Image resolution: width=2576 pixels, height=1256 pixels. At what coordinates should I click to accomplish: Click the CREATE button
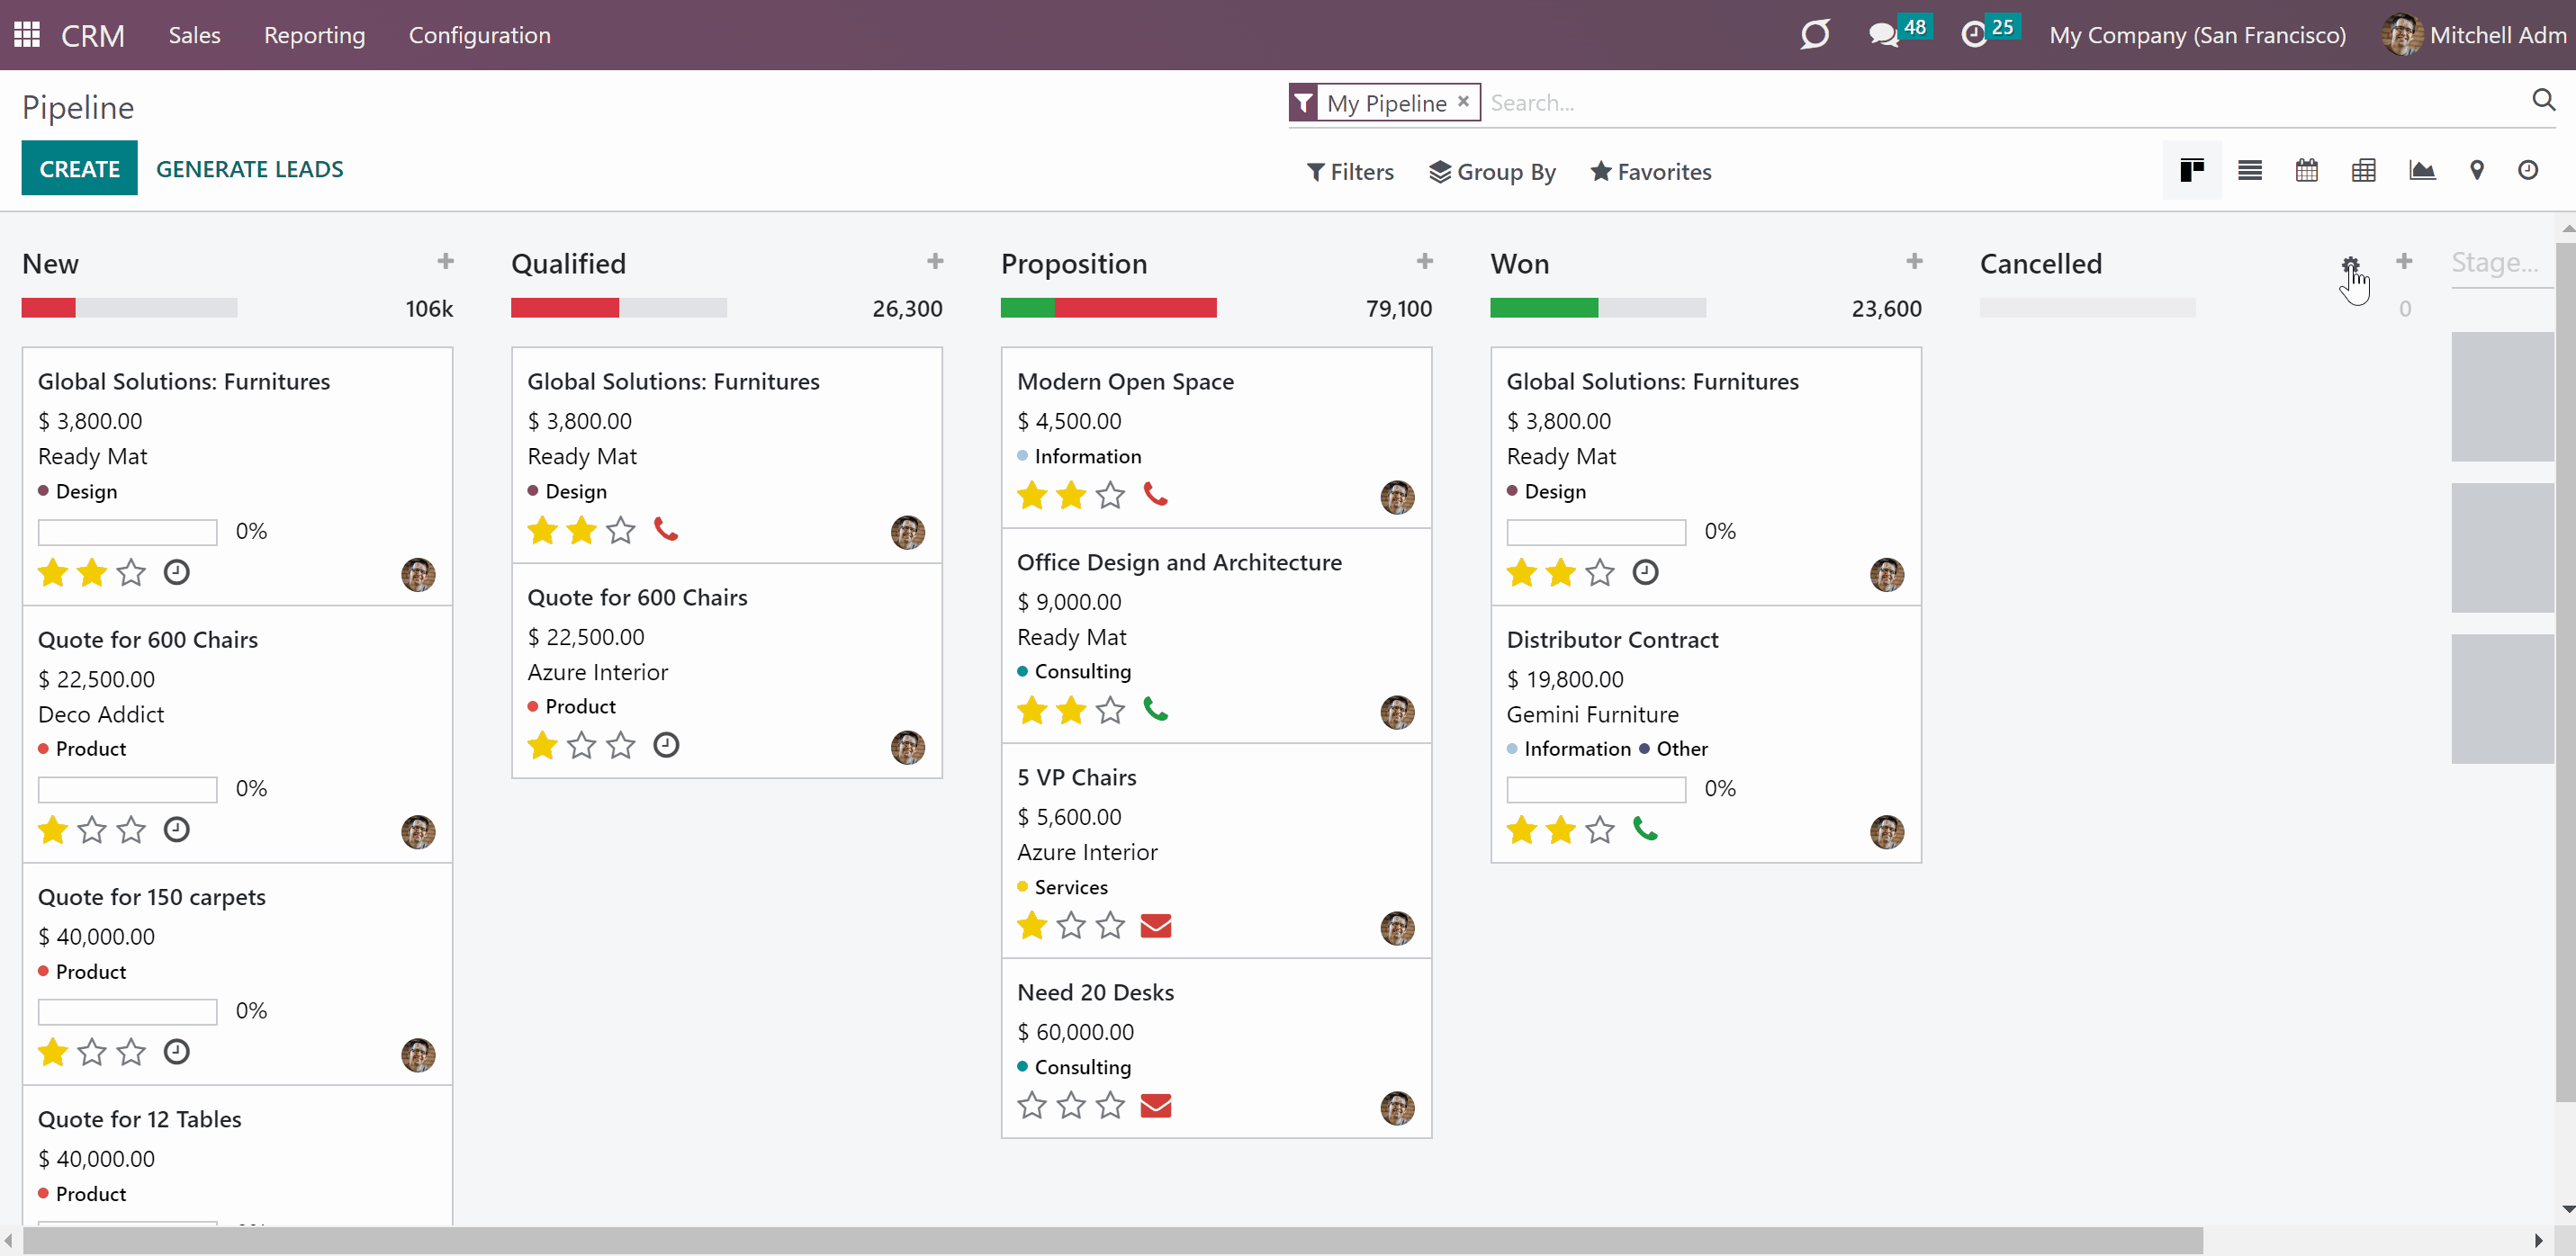79,168
